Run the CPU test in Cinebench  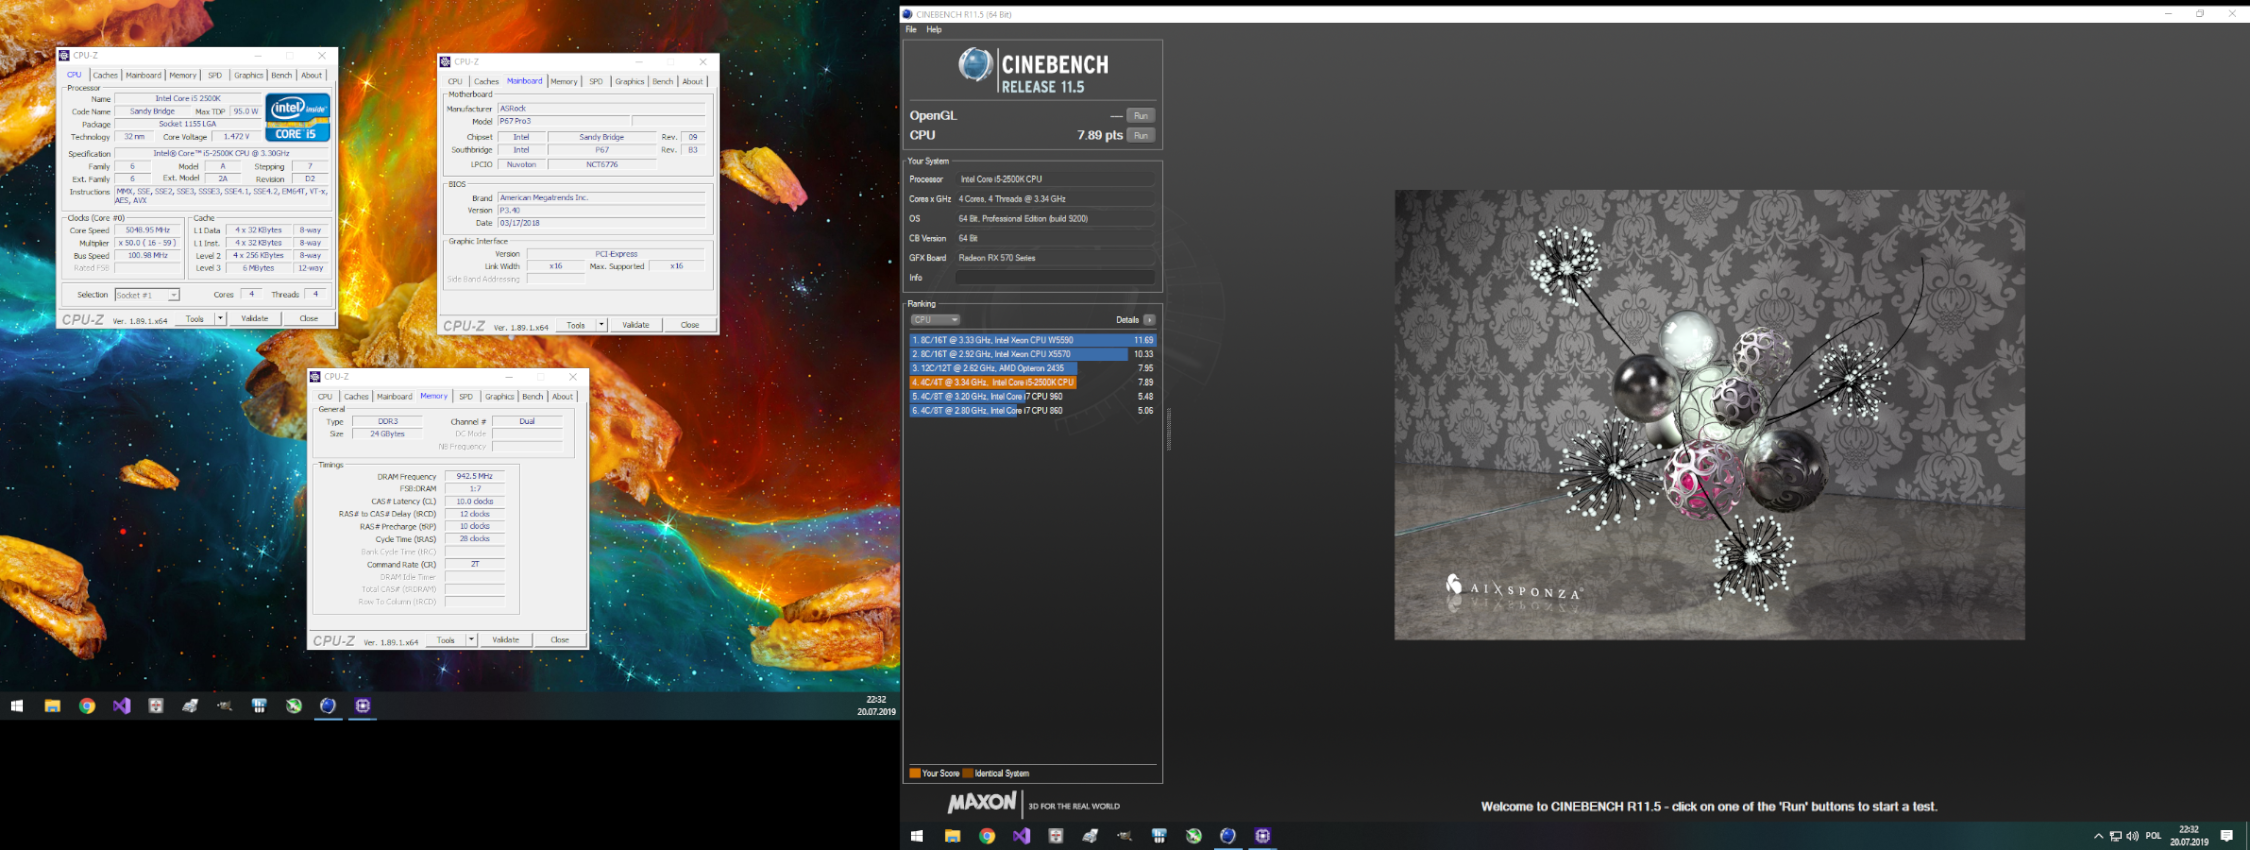[x=1141, y=135]
